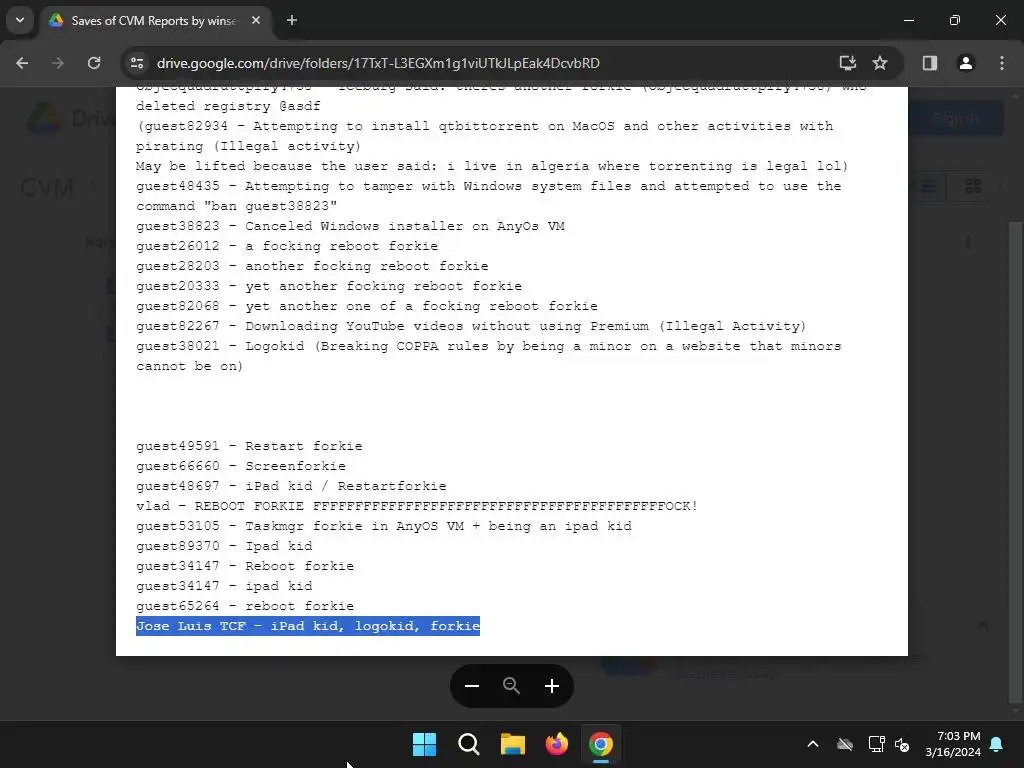Click the guest34147 Reboot forkie line
The height and width of the screenshot is (768, 1024).
(x=245, y=566)
